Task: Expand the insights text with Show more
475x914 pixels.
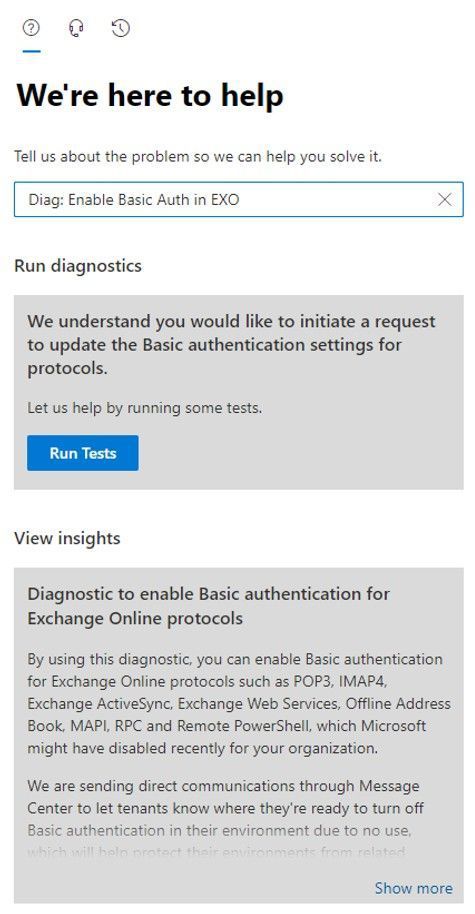Action: (413, 888)
